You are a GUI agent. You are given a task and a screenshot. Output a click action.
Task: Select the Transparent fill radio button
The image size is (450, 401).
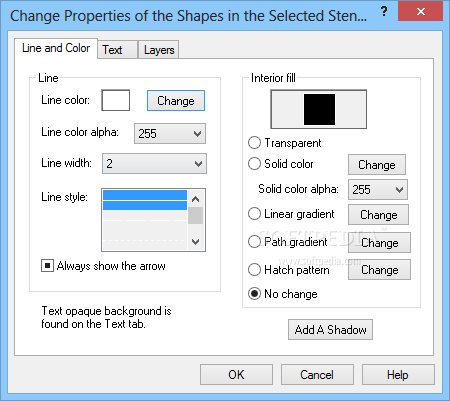tap(254, 143)
